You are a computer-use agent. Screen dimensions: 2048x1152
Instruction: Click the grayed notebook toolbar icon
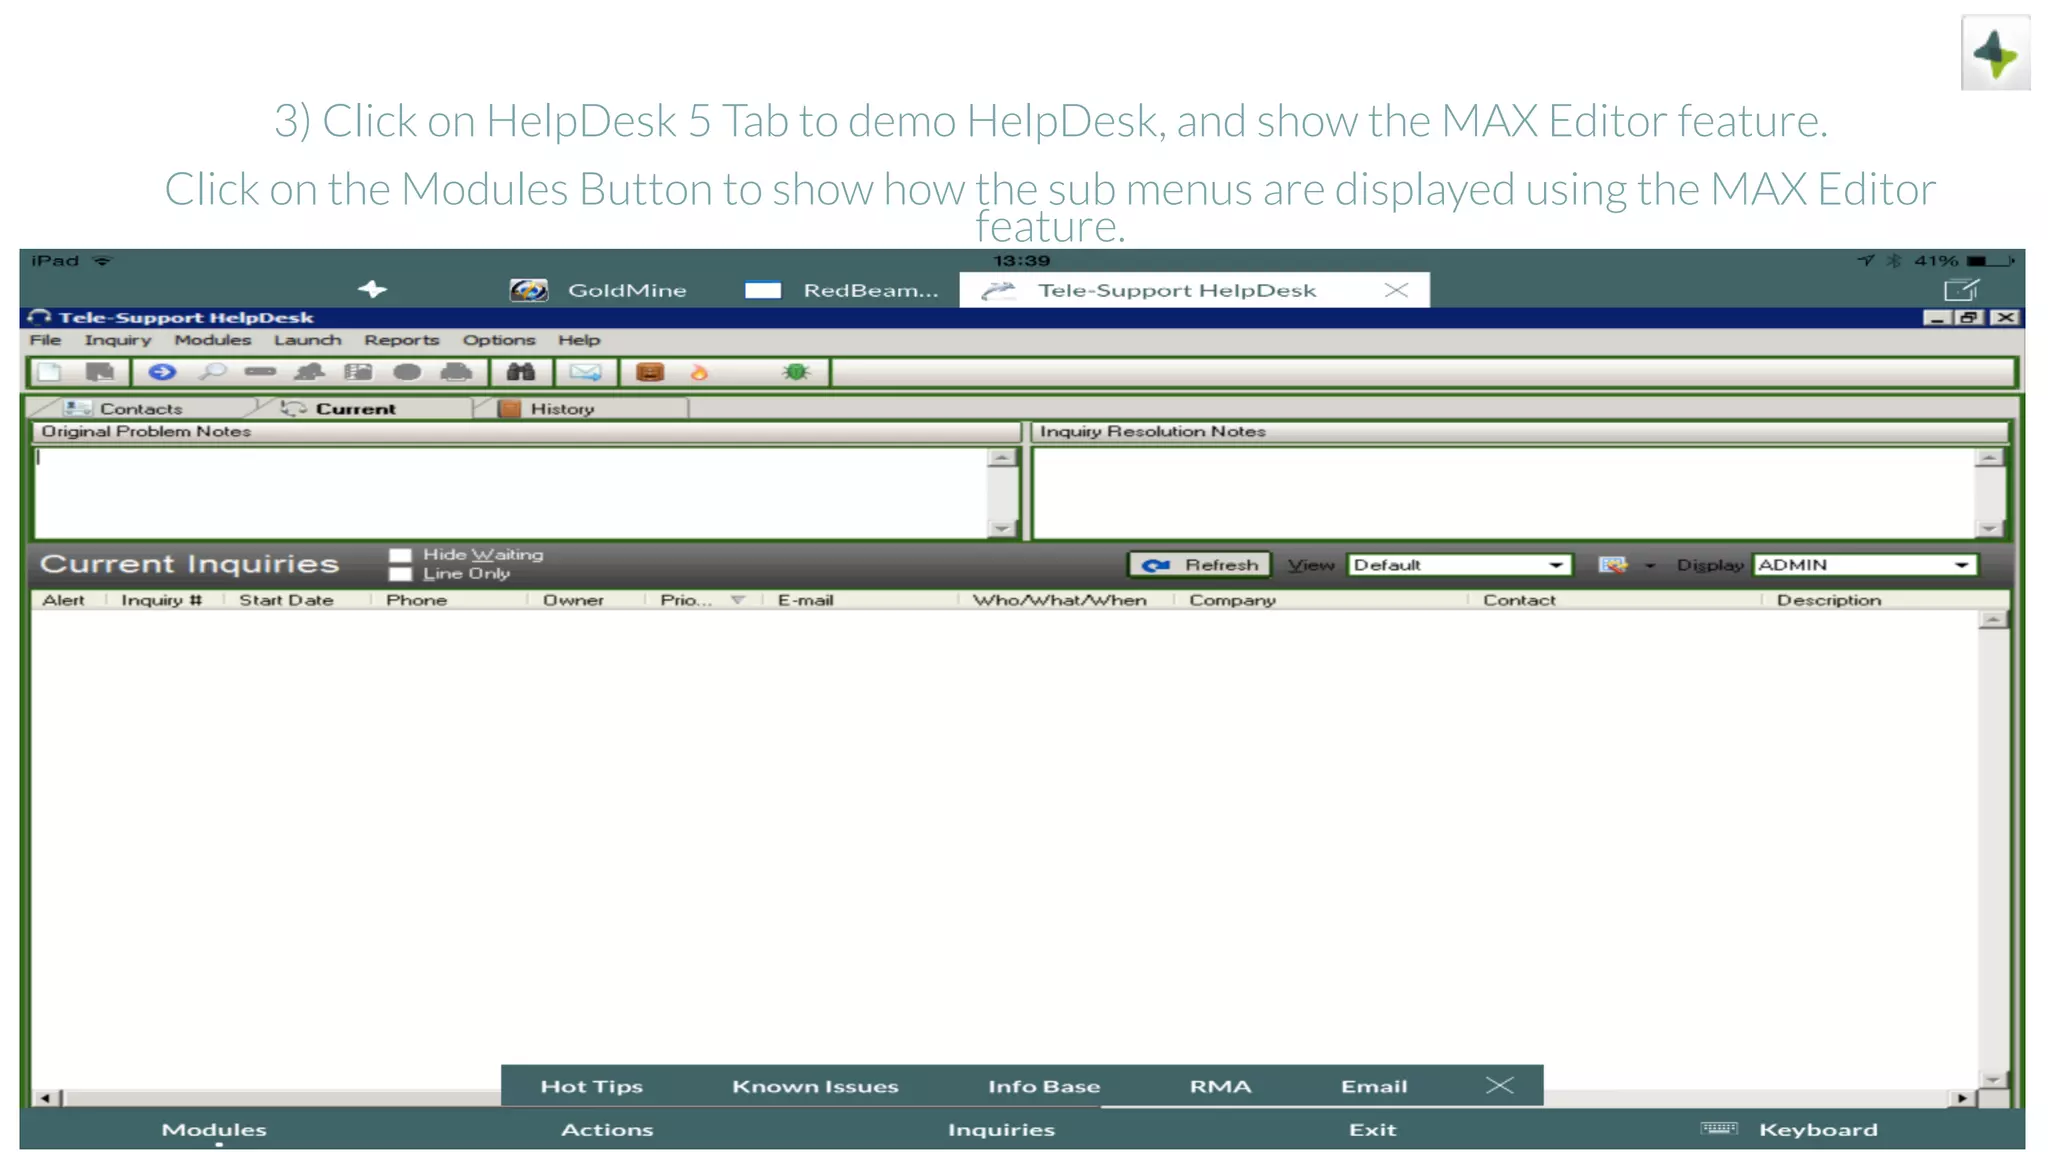[358, 372]
